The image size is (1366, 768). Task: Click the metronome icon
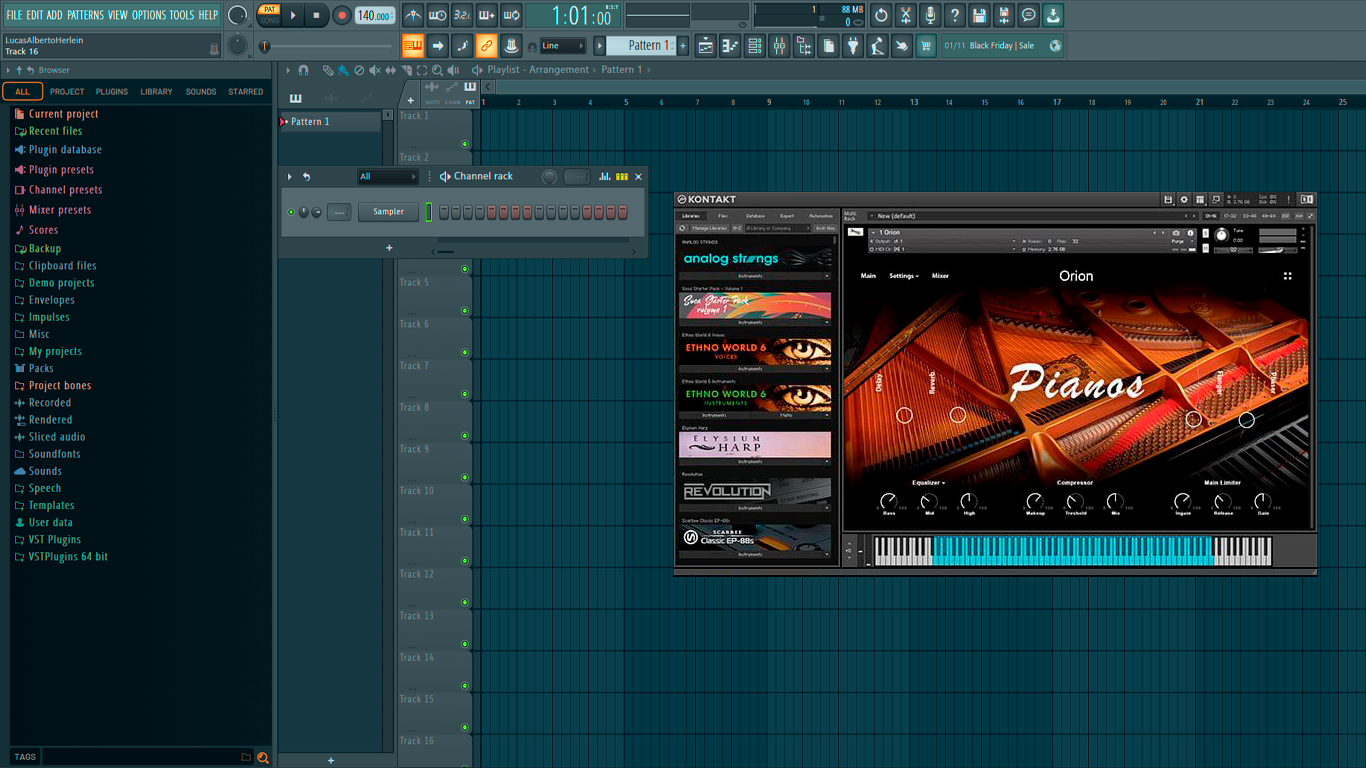pyautogui.click(x=413, y=15)
